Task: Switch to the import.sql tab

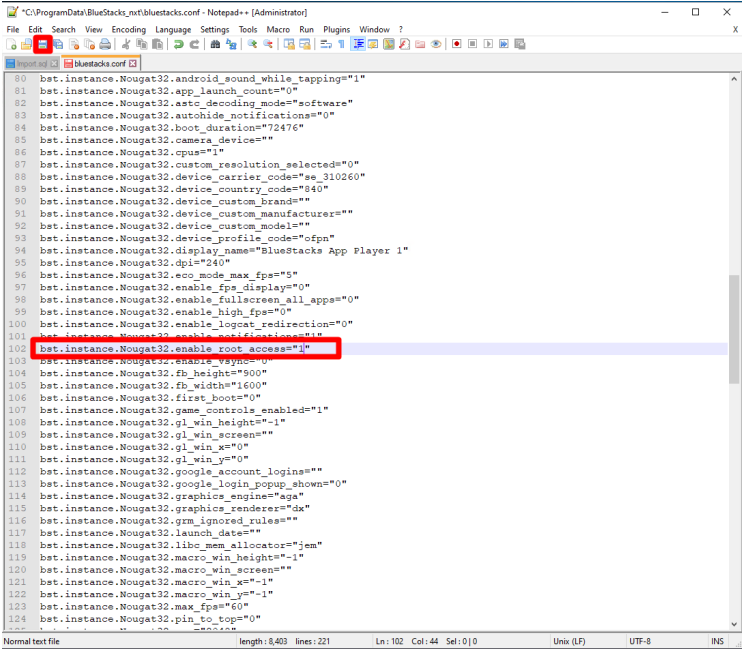Action: point(31,64)
